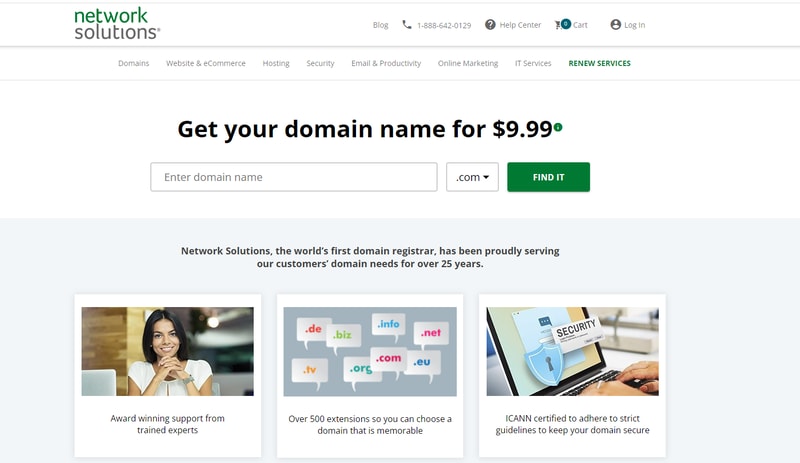Open the Domains menu
The width and height of the screenshot is (800, 463).
[134, 63]
